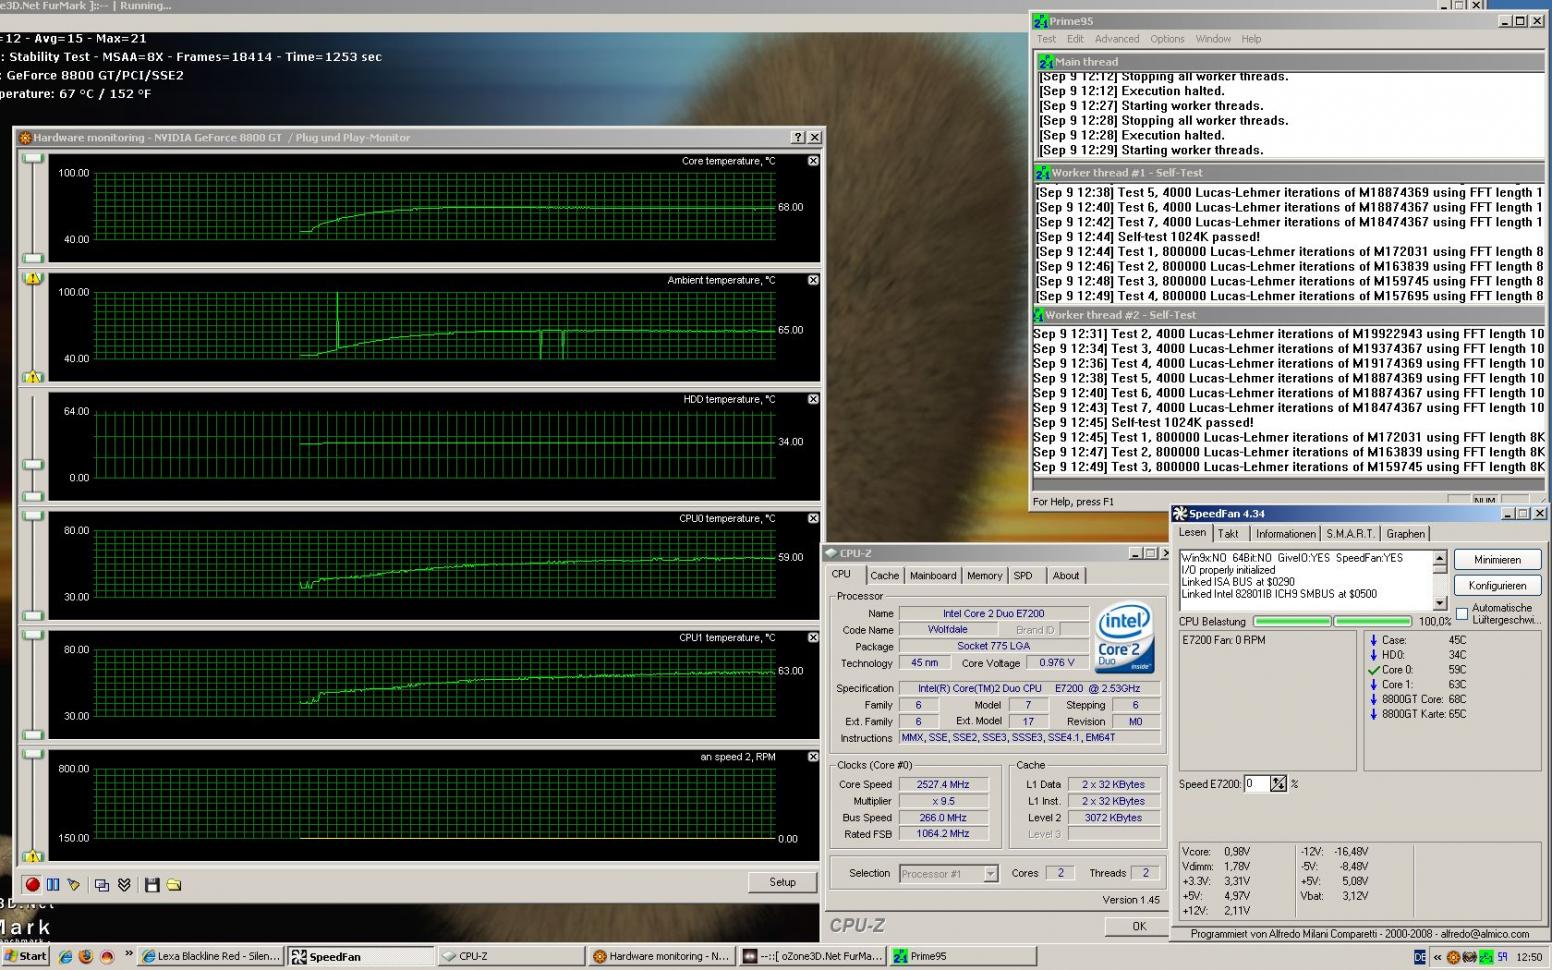Switch to S.M.A.R.T. tab in SpeedFan
Screen dimensions: 1552x970
1350,534
